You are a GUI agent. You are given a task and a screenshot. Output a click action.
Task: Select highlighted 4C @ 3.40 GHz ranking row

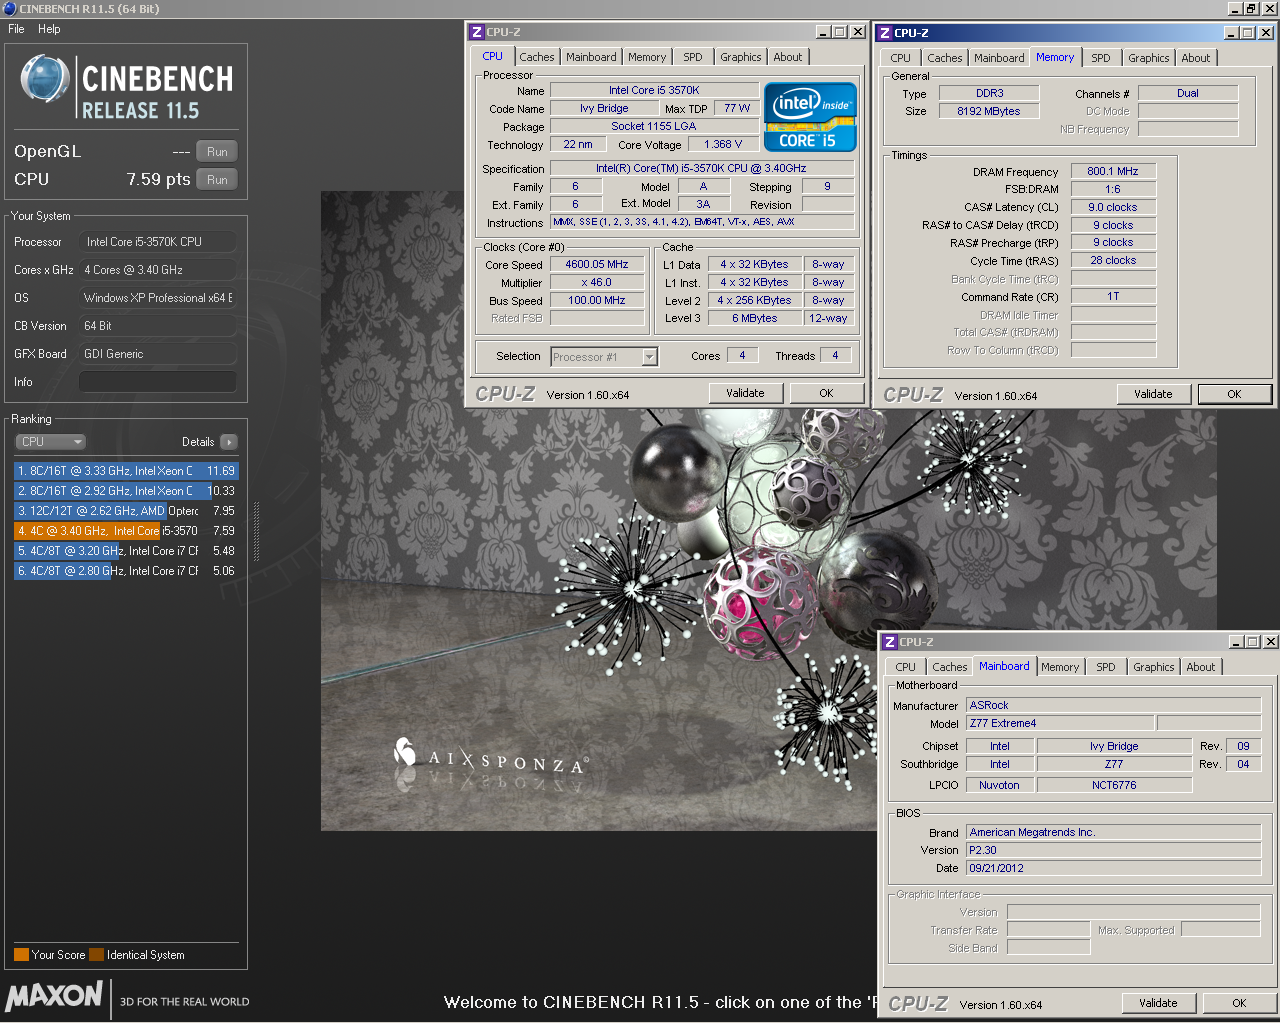[126, 531]
